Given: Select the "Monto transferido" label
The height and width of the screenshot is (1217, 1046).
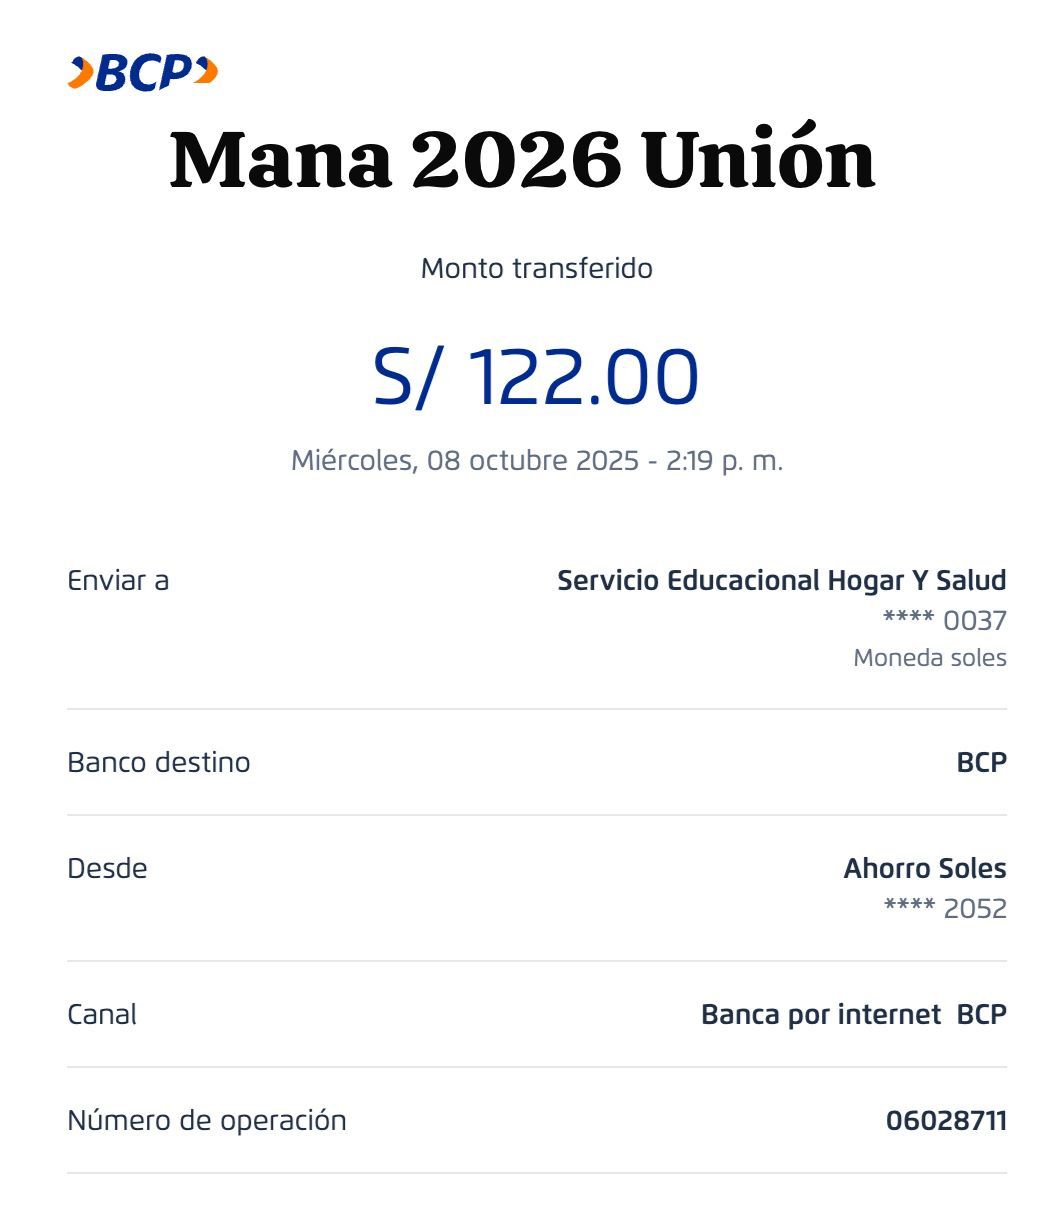Looking at the screenshot, I should coord(536,268).
